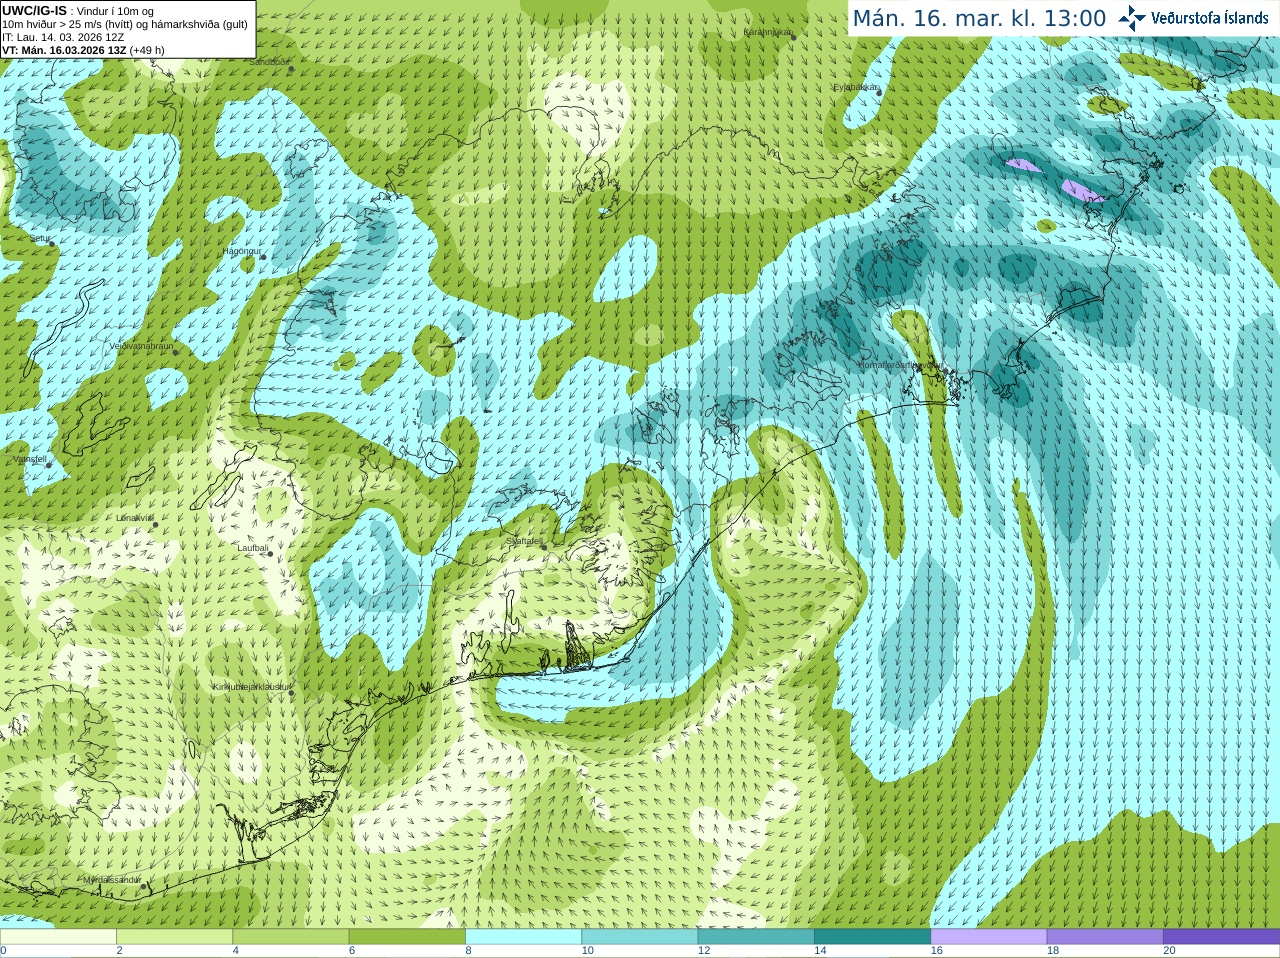Click the Kárahnjúkar station label
The height and width of the screenshot is (958, 1280).
(768, 32)
